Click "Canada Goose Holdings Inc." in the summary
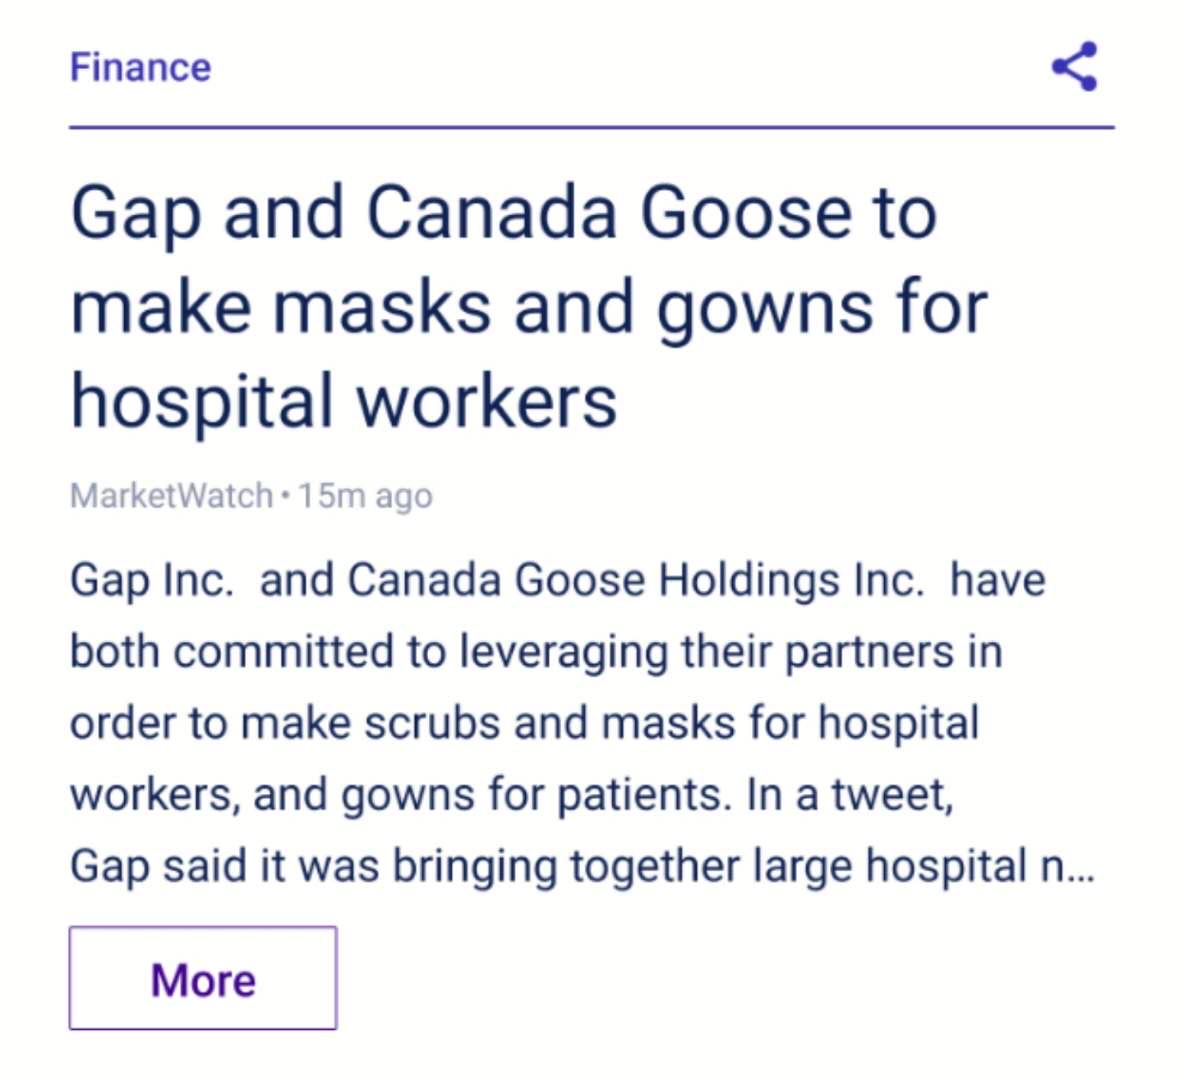Viewport: 1184px width, 1080px height. [x=636, y=582]
